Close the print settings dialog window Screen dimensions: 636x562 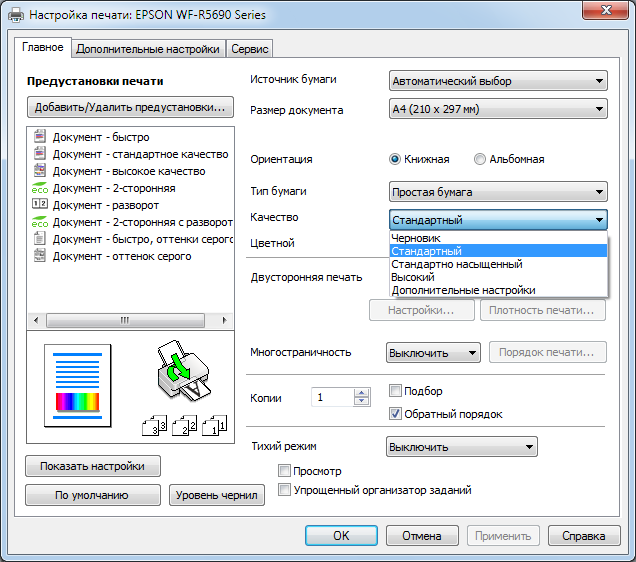[x=606, y=10]
